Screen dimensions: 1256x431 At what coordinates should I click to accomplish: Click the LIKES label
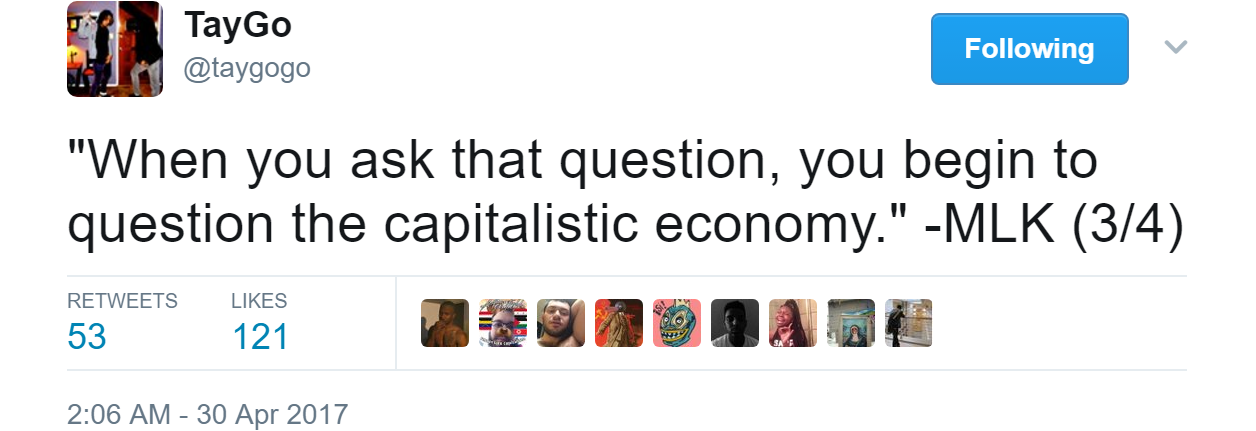pyautogui.click(x=259, y=301)
